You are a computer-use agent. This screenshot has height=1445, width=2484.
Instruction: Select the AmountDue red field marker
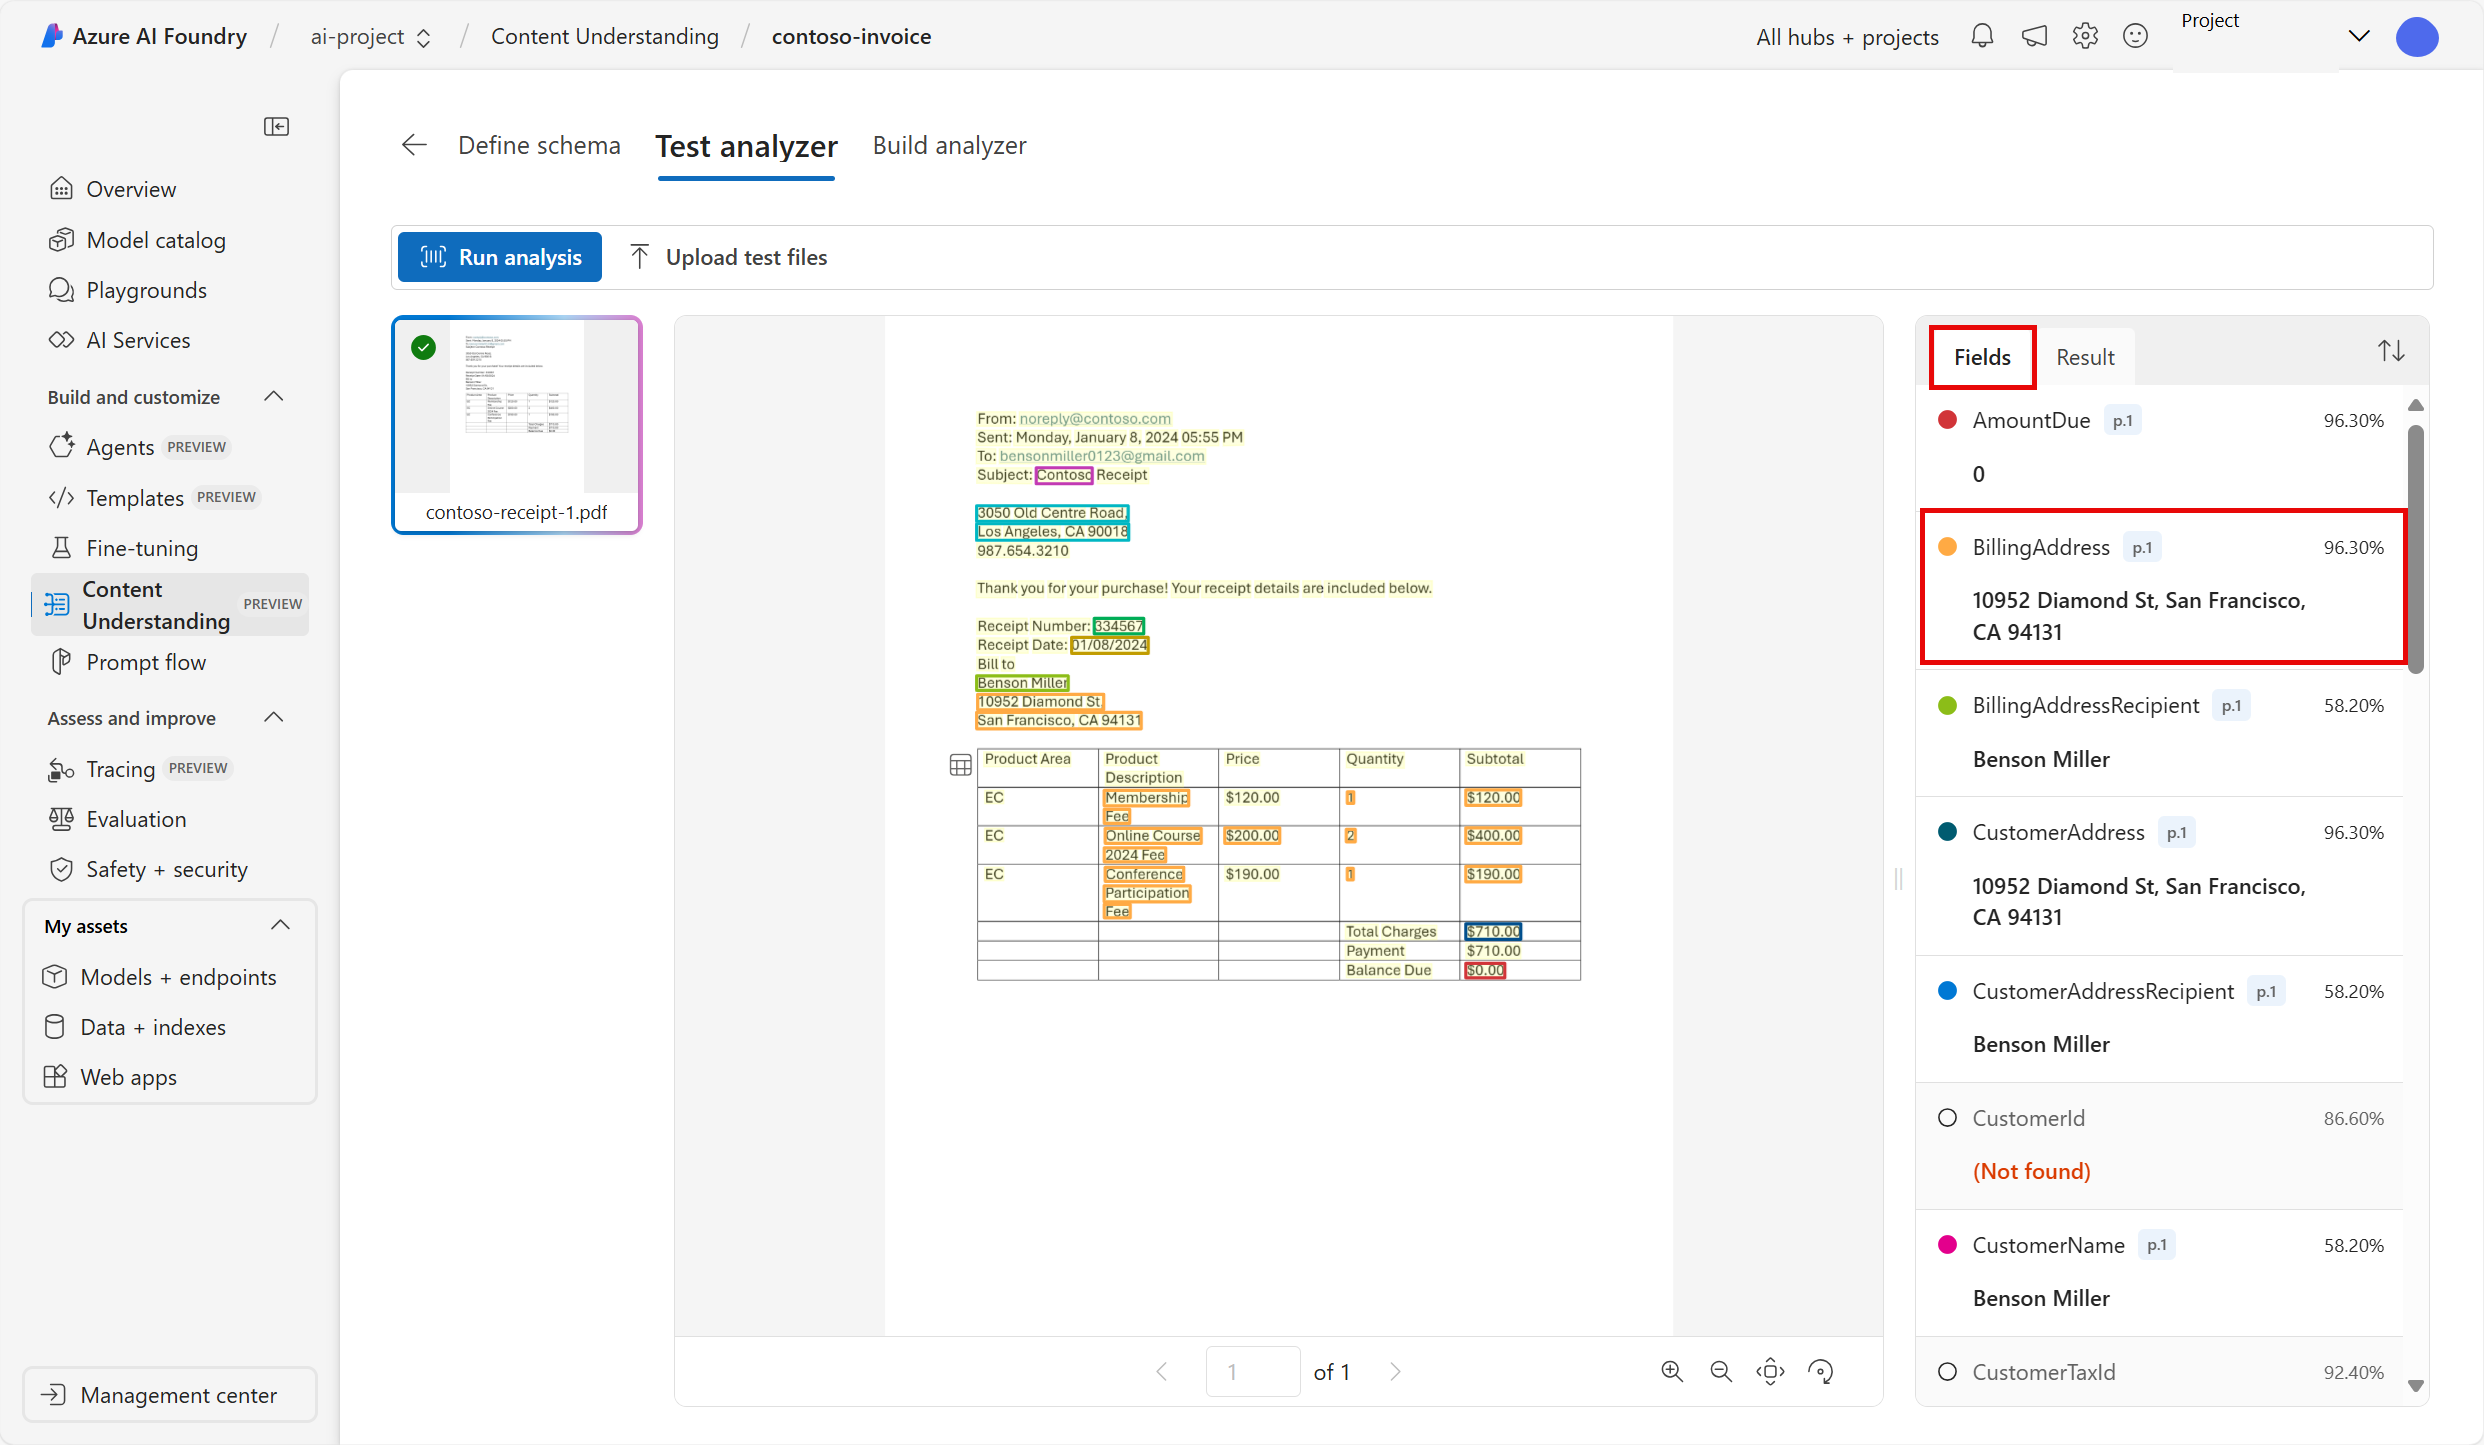(1946, 420)
